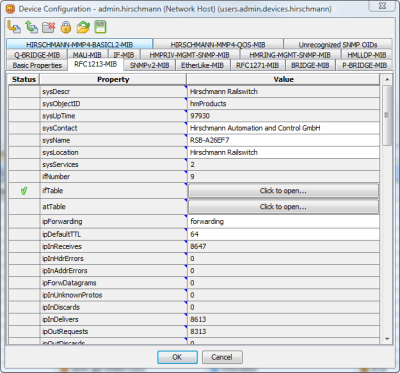Switch to Unrecognized SNMP OIDs tab
The image size is (400, 373).
(338, 44)
